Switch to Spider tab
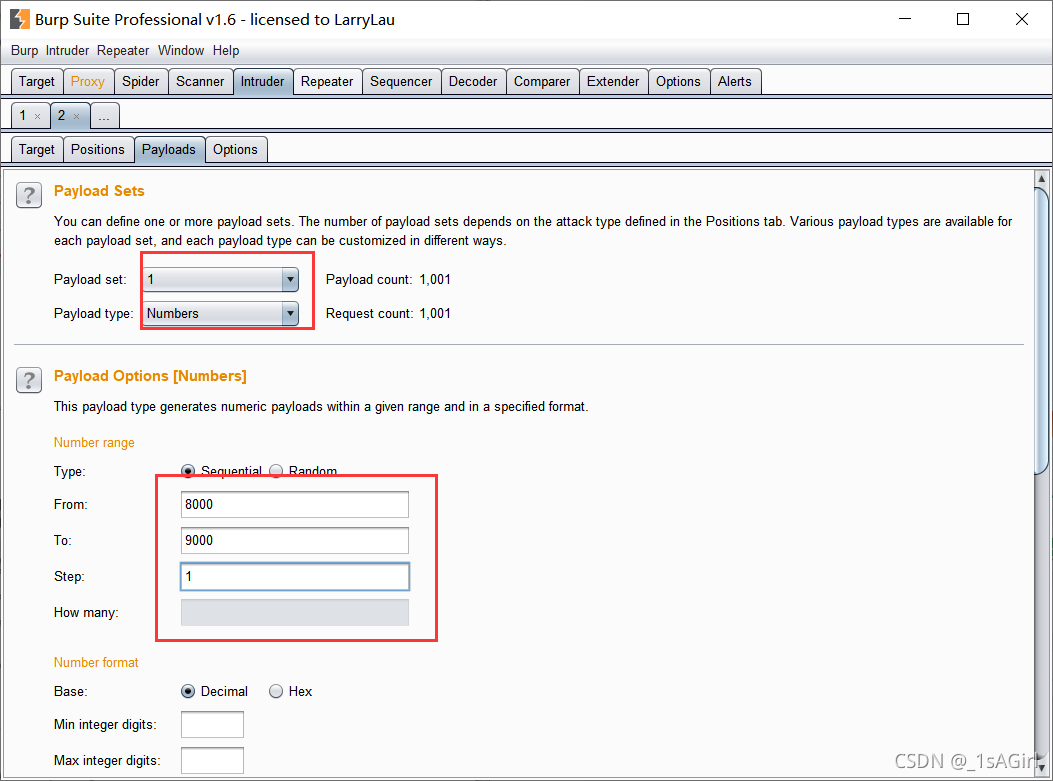Screen dimensions: 1053x781 [x=140, y=81]
